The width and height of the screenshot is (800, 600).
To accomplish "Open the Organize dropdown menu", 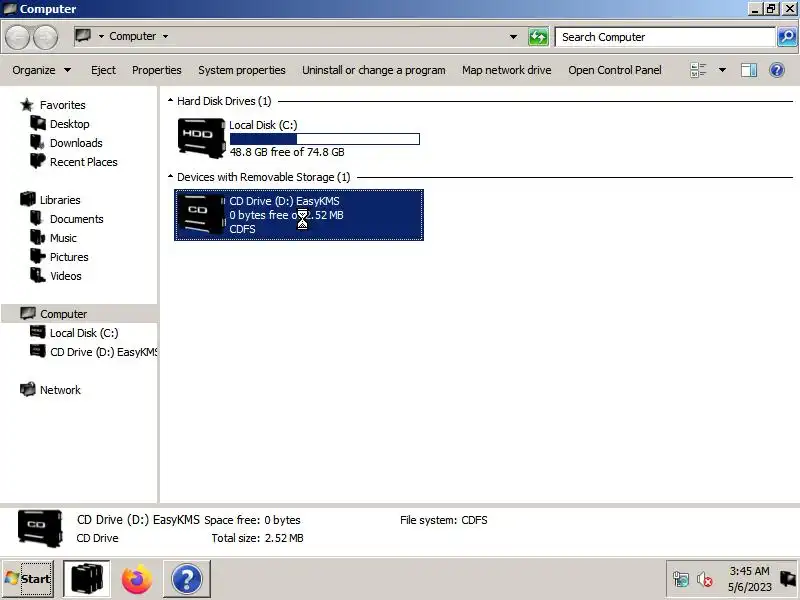I will tap(42, 70).
